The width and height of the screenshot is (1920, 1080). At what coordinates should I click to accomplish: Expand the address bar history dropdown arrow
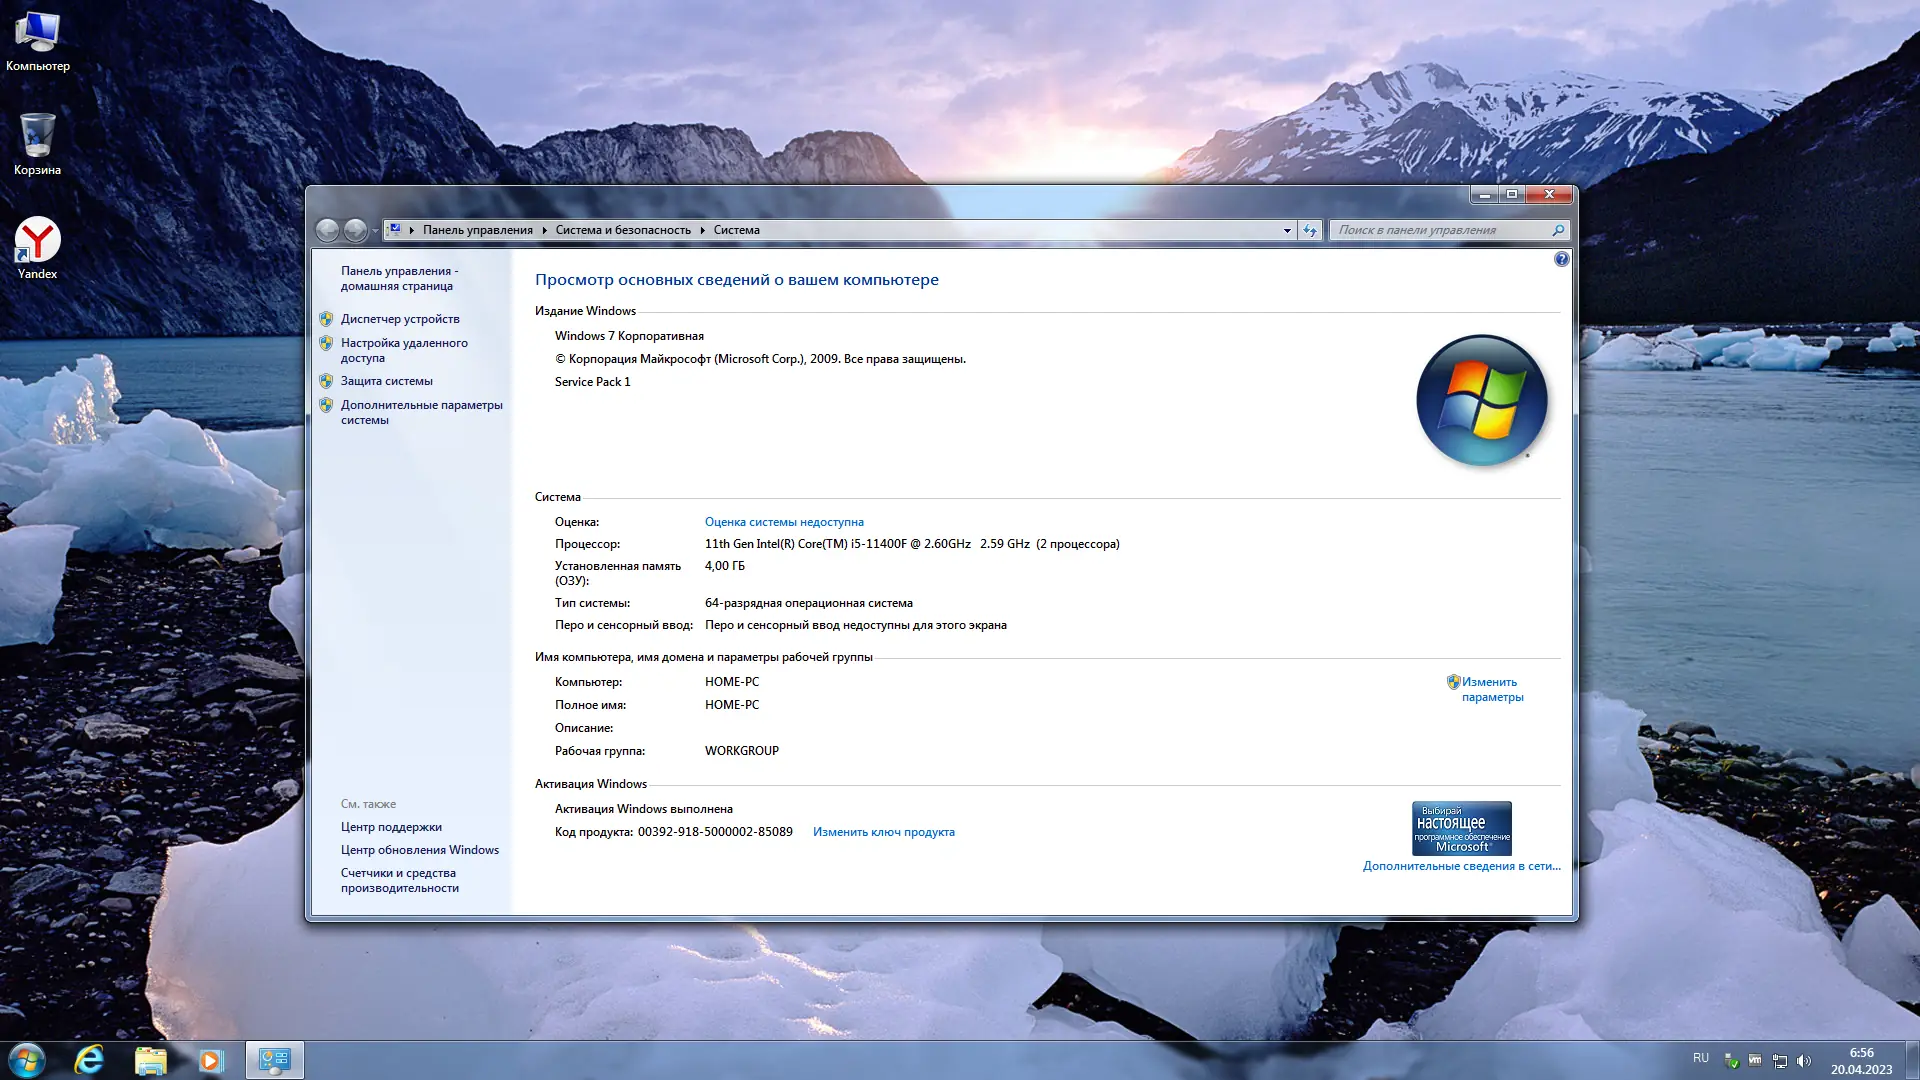coord(1287,230)
